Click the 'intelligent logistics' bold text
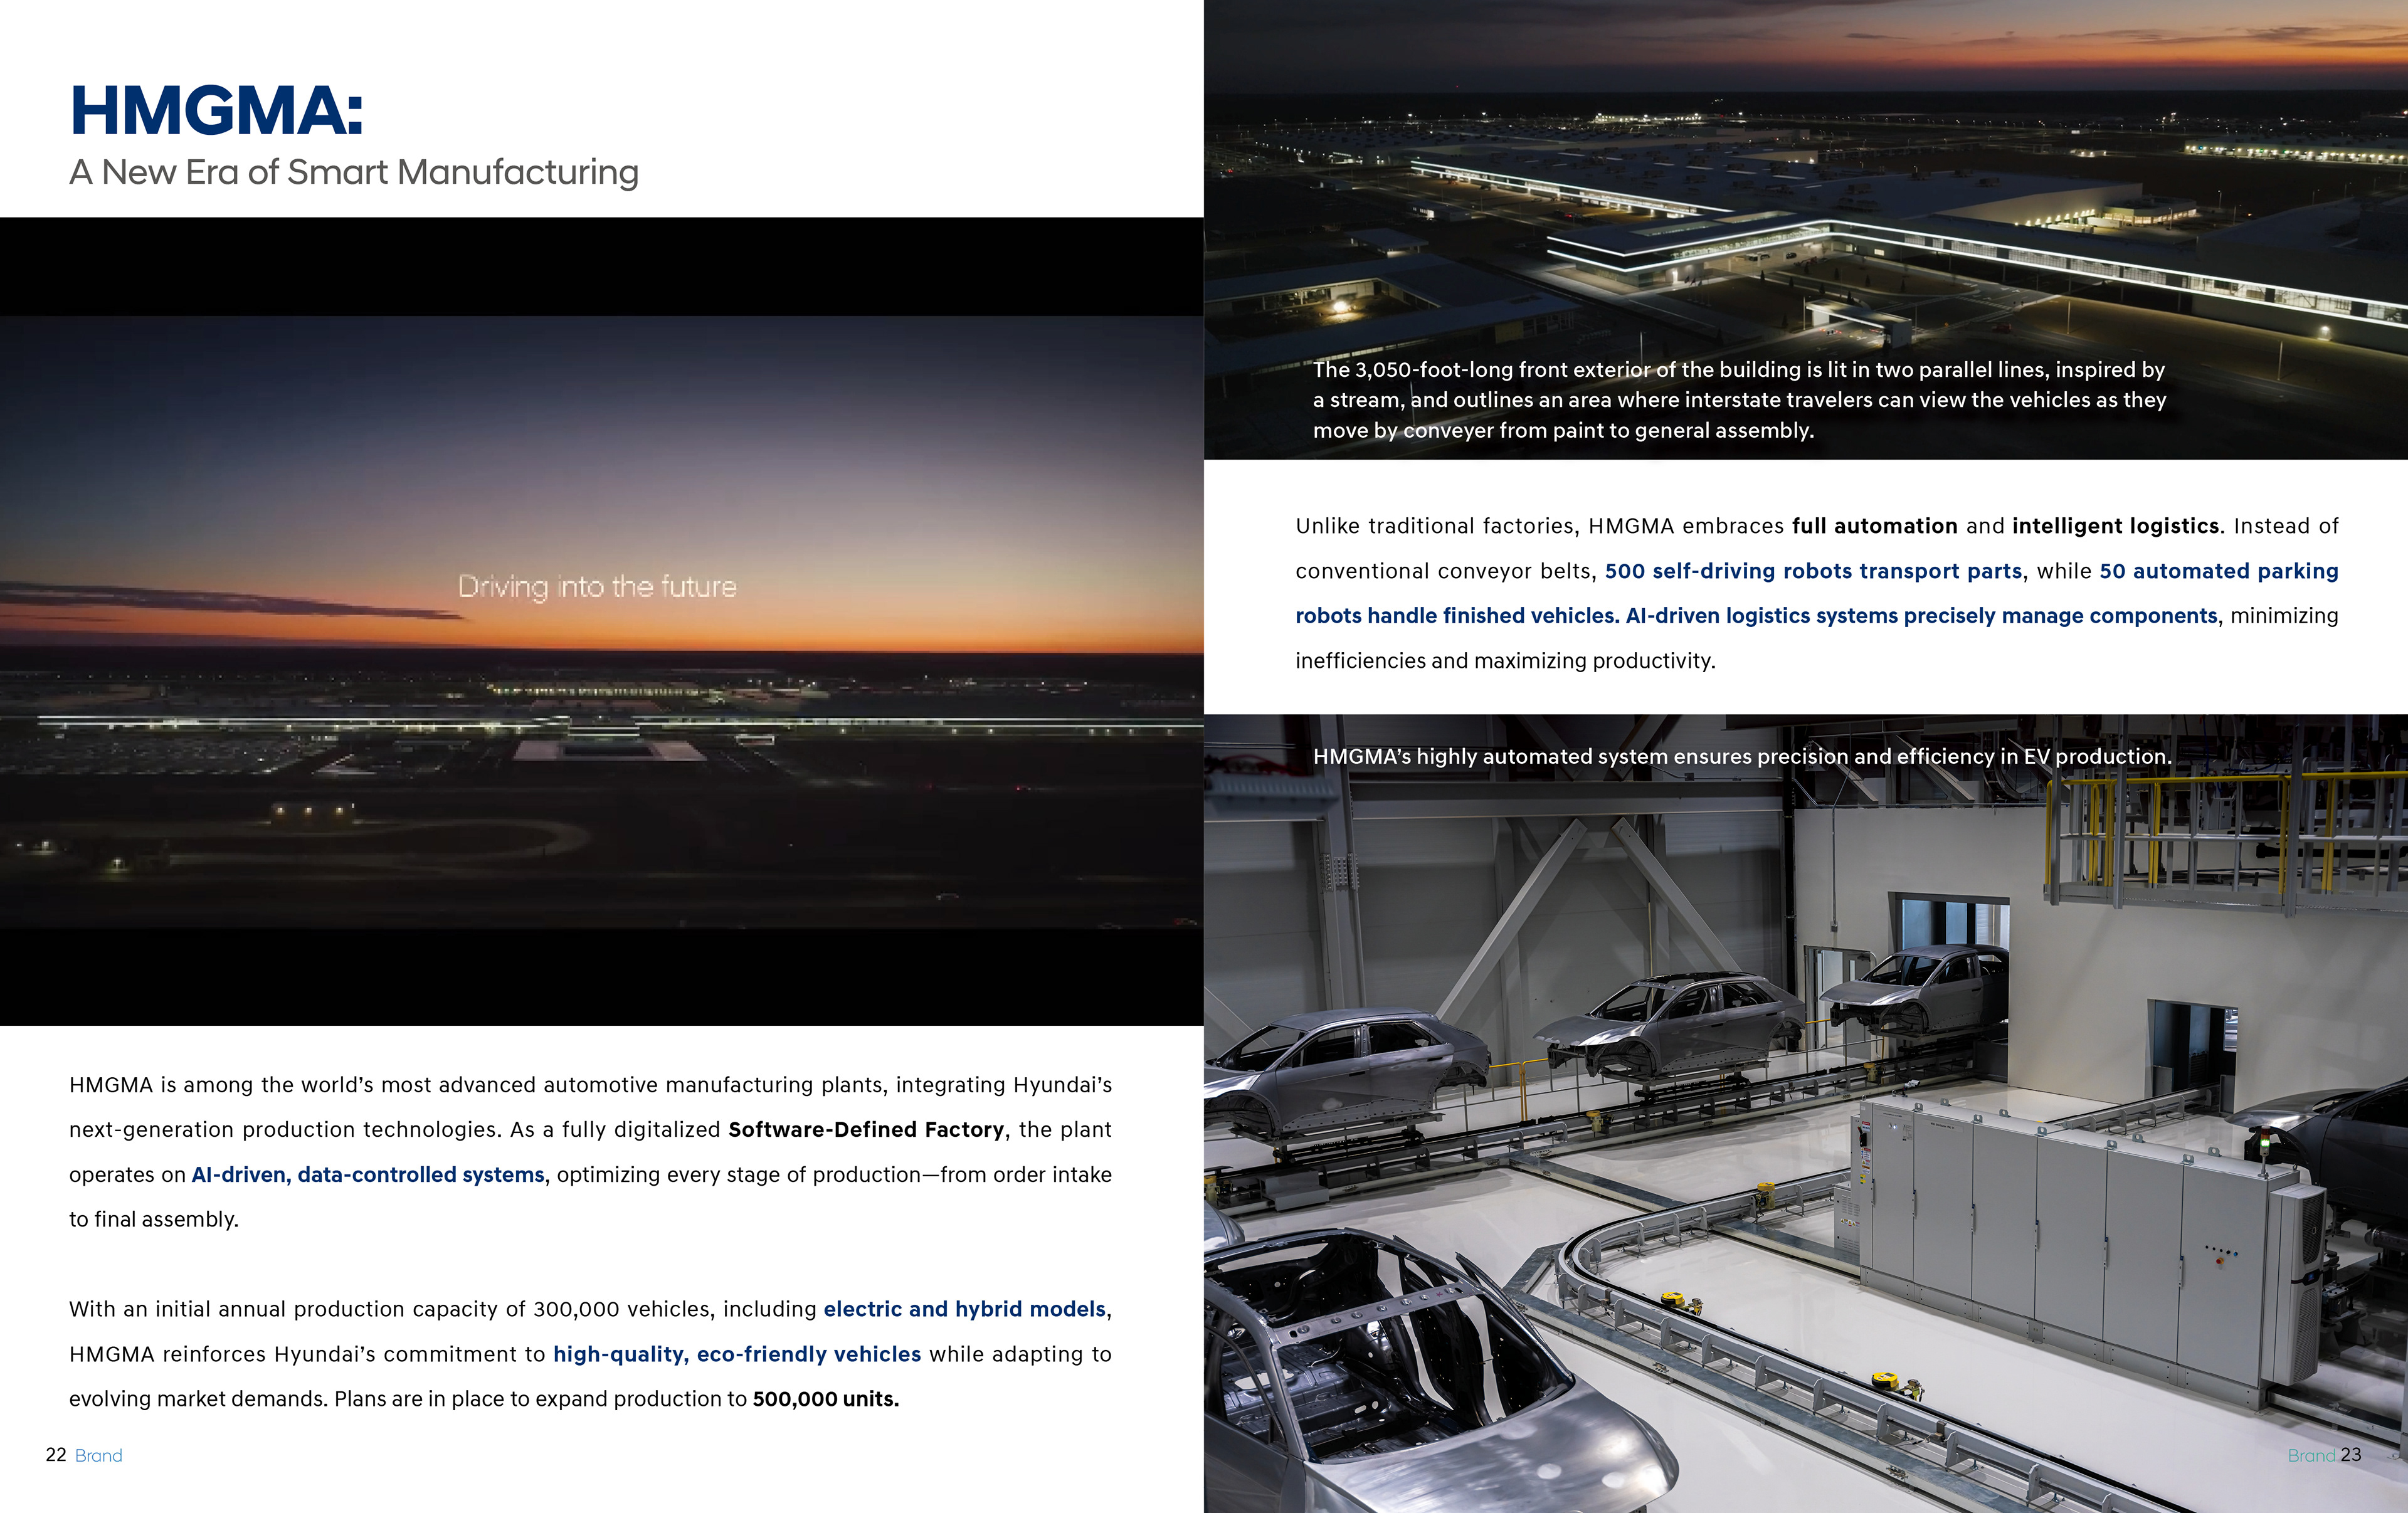The height and width of the screenshot is (1513, 2408). tap(2115, 526)
